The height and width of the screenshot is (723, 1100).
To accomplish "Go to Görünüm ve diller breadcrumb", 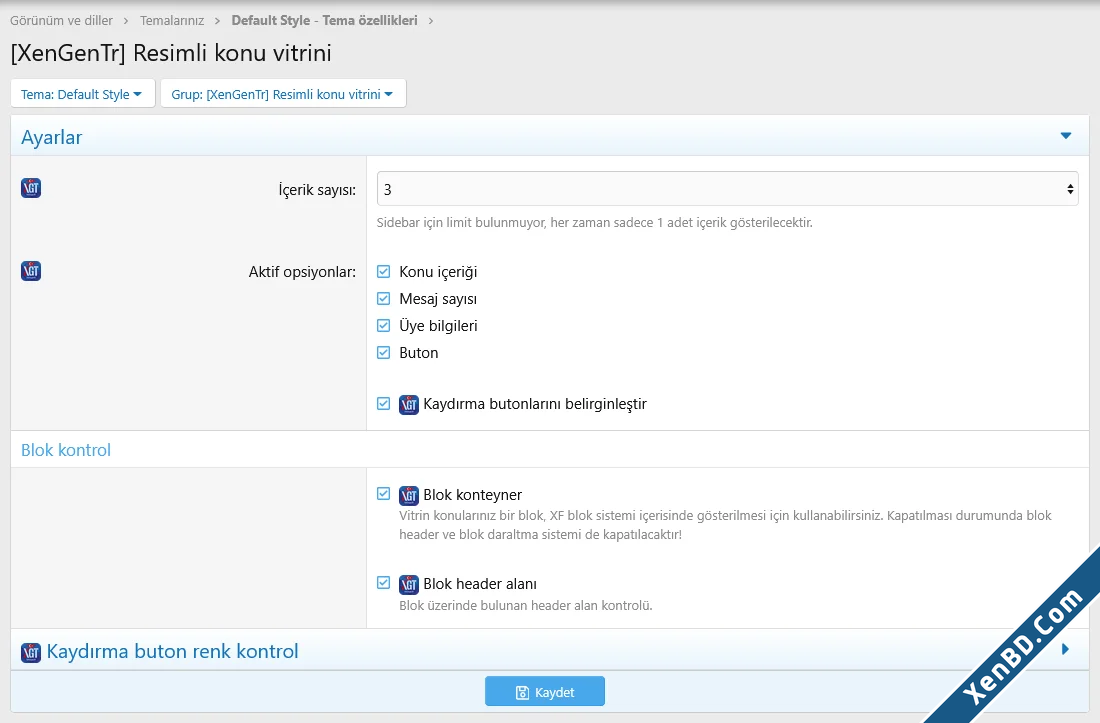I will click(x=61, y=20).
